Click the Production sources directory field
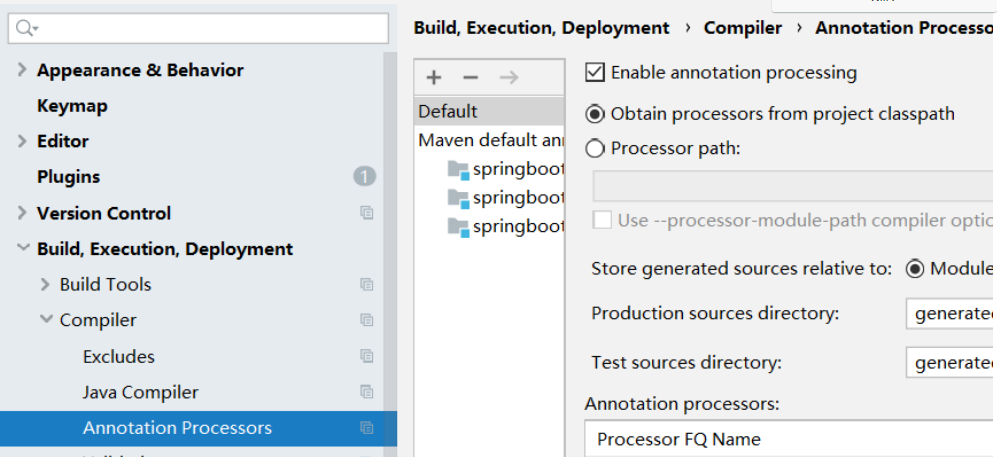This screenshot has height=457, width=997. click(x=950, y=313)
